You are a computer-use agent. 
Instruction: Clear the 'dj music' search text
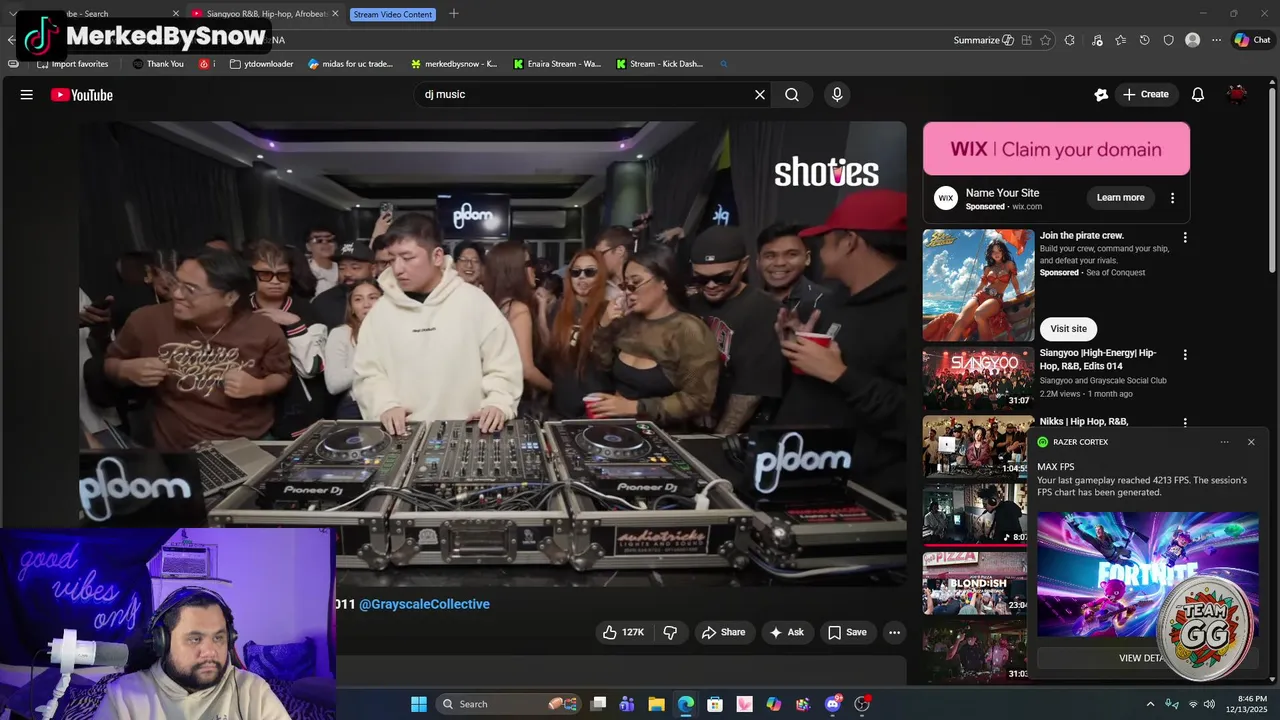pos(760,95)
